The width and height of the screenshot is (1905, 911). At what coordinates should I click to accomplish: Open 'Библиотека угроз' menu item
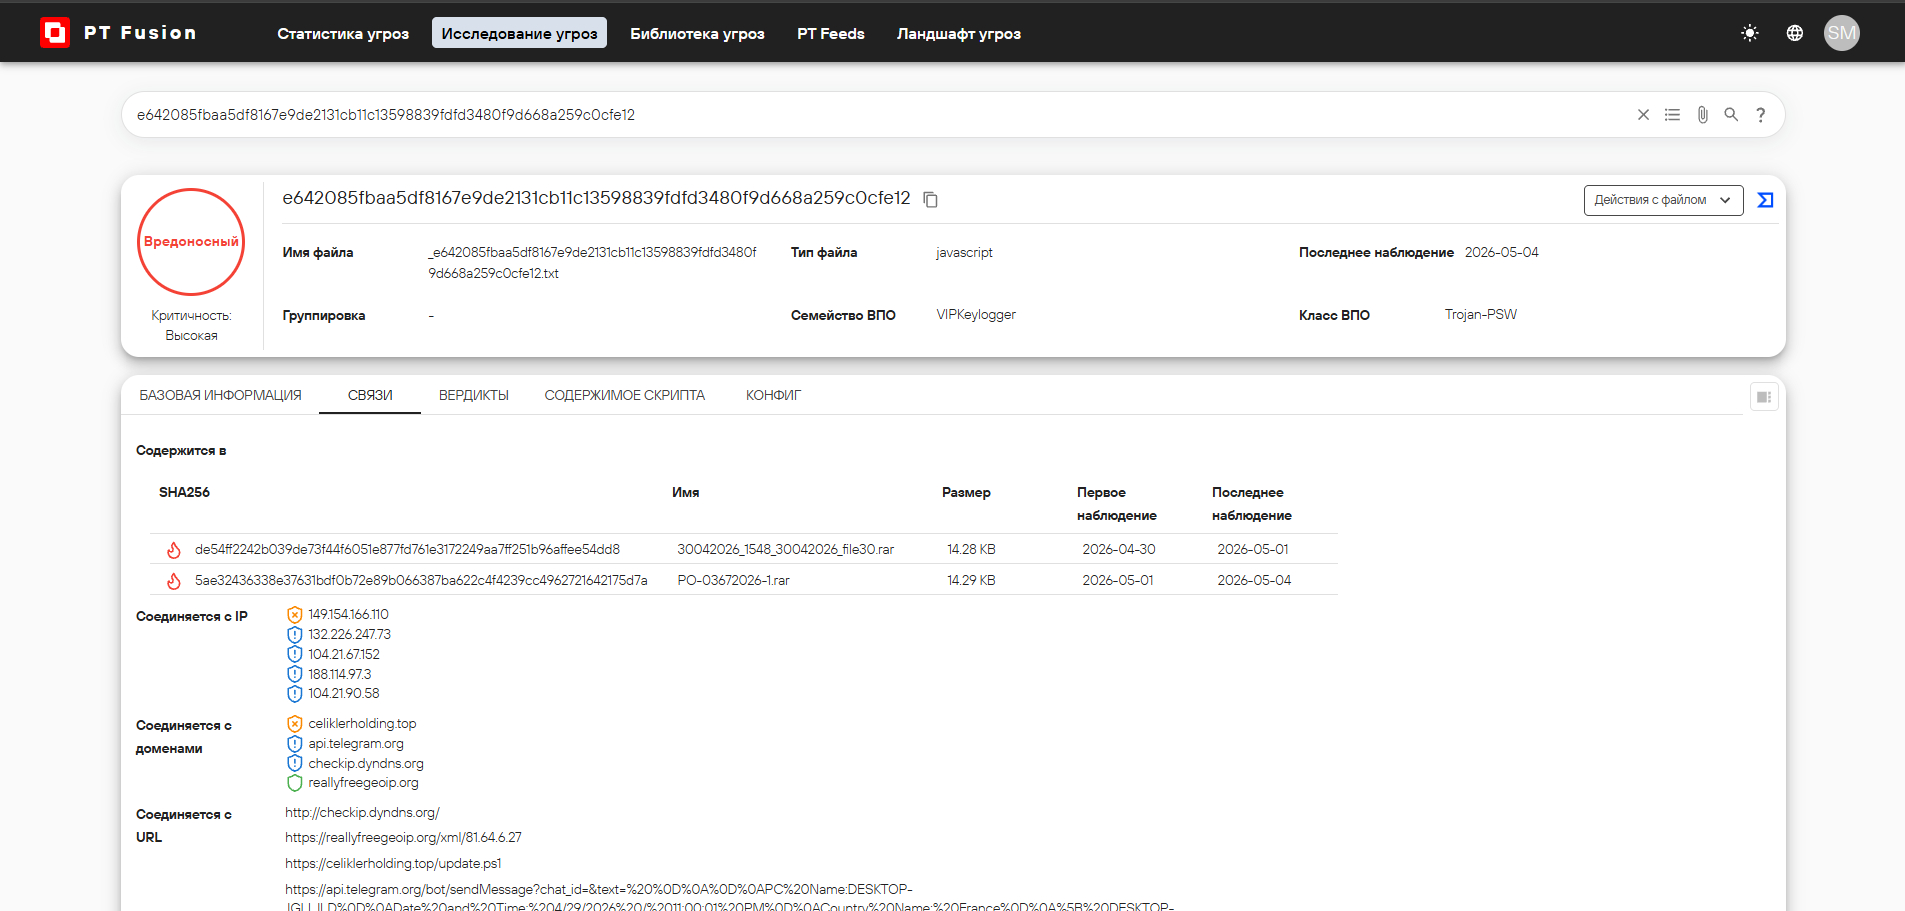697,33
